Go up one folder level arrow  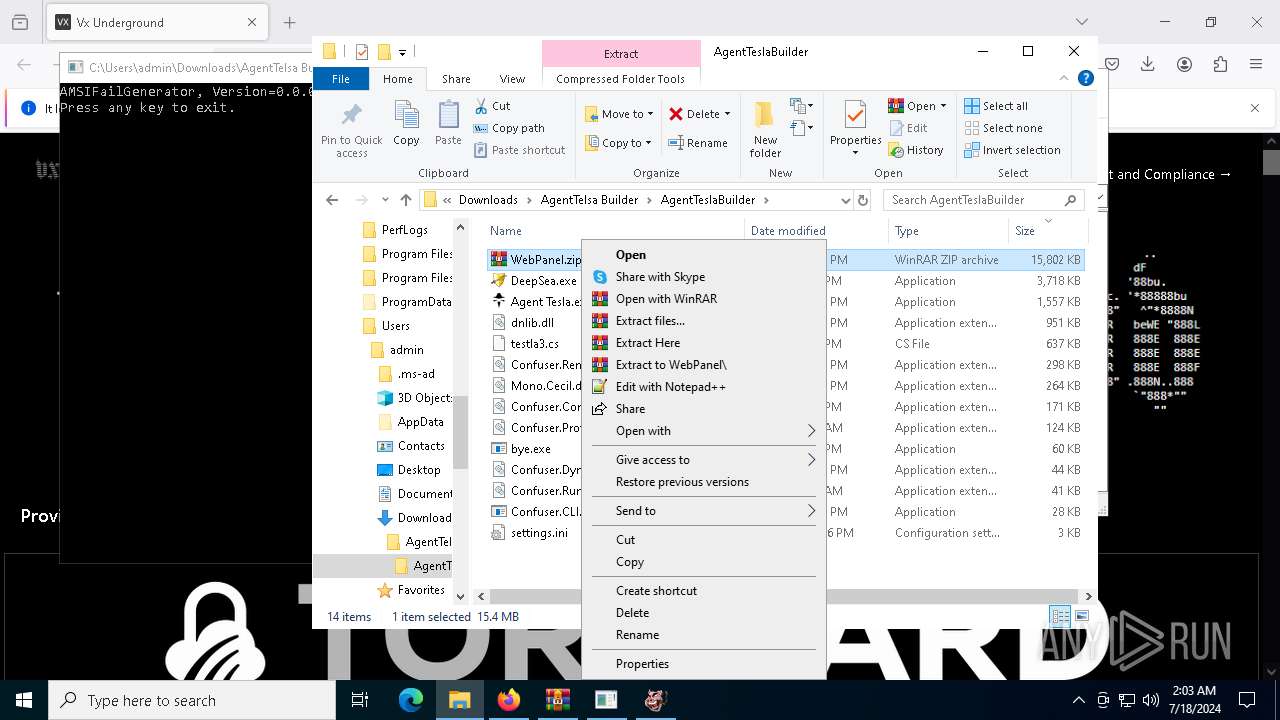click(405, 200)
